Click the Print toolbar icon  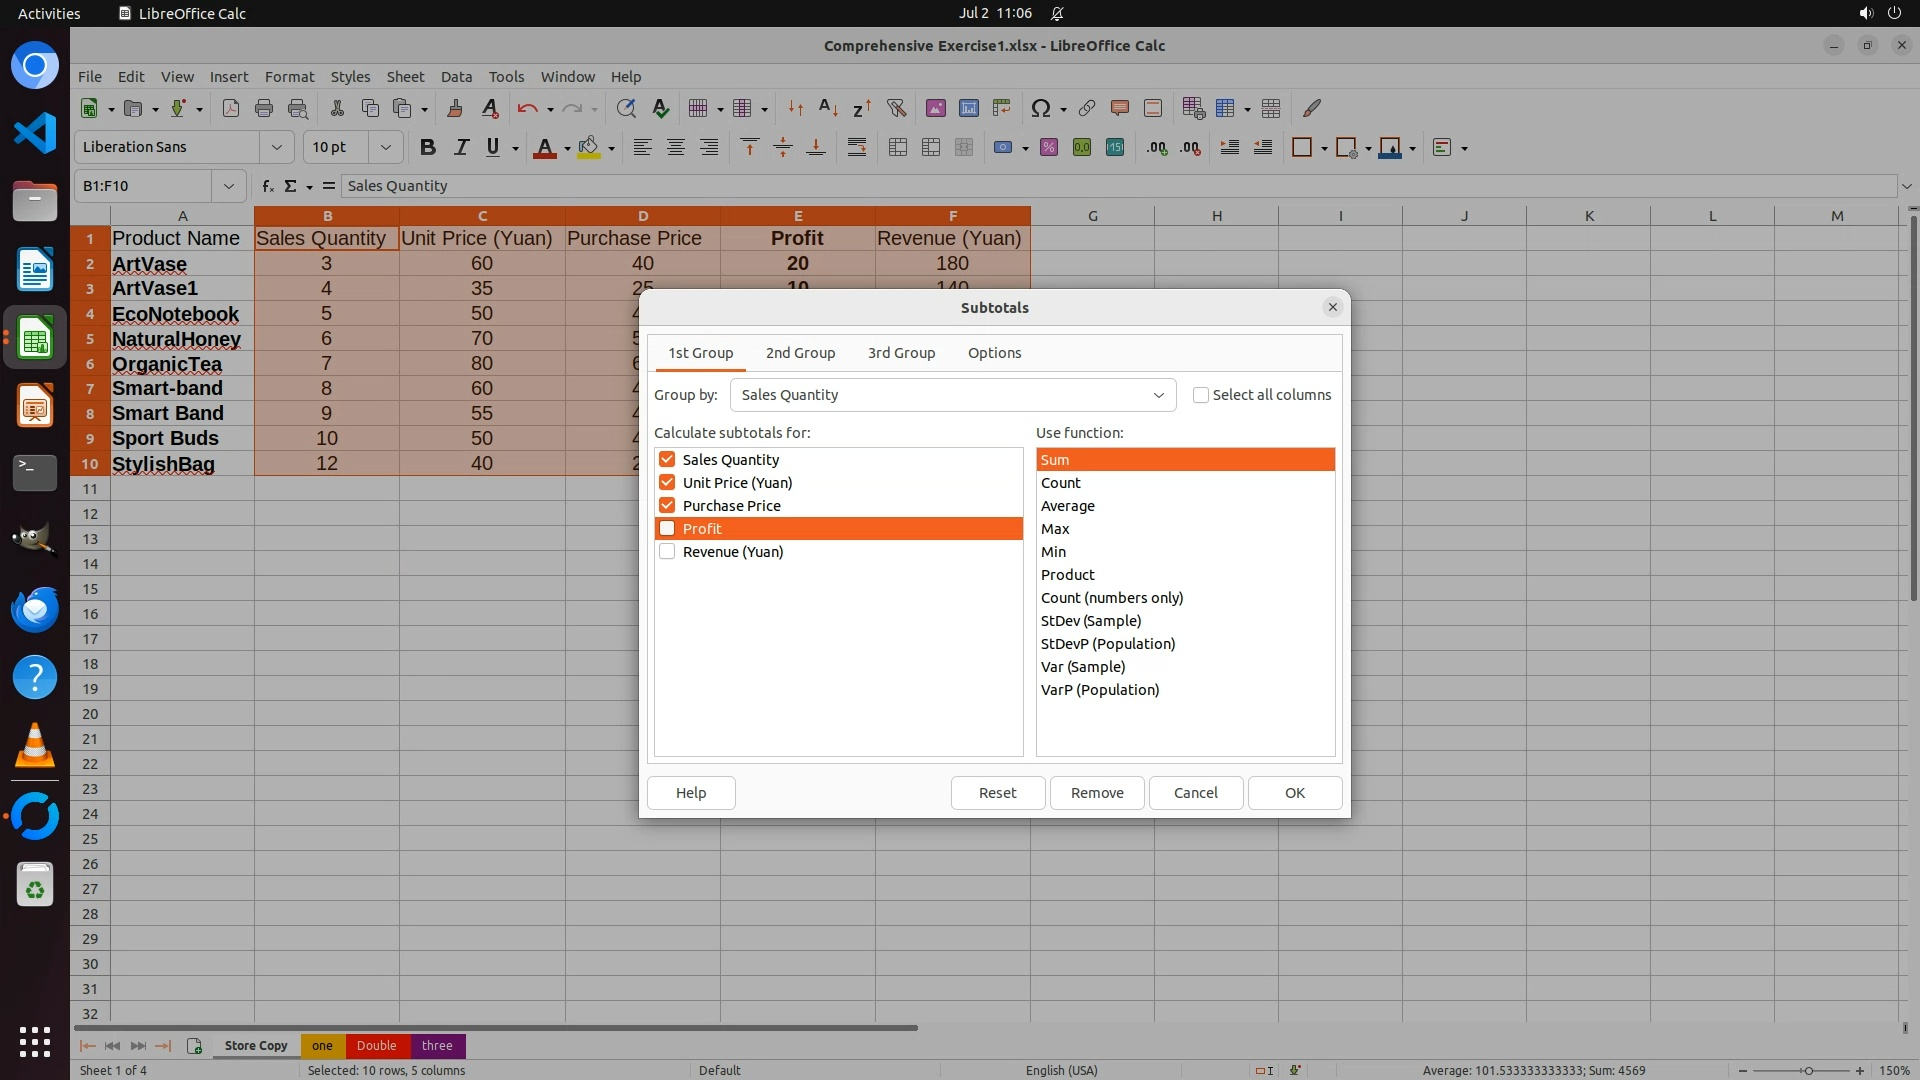click(264, 108)
